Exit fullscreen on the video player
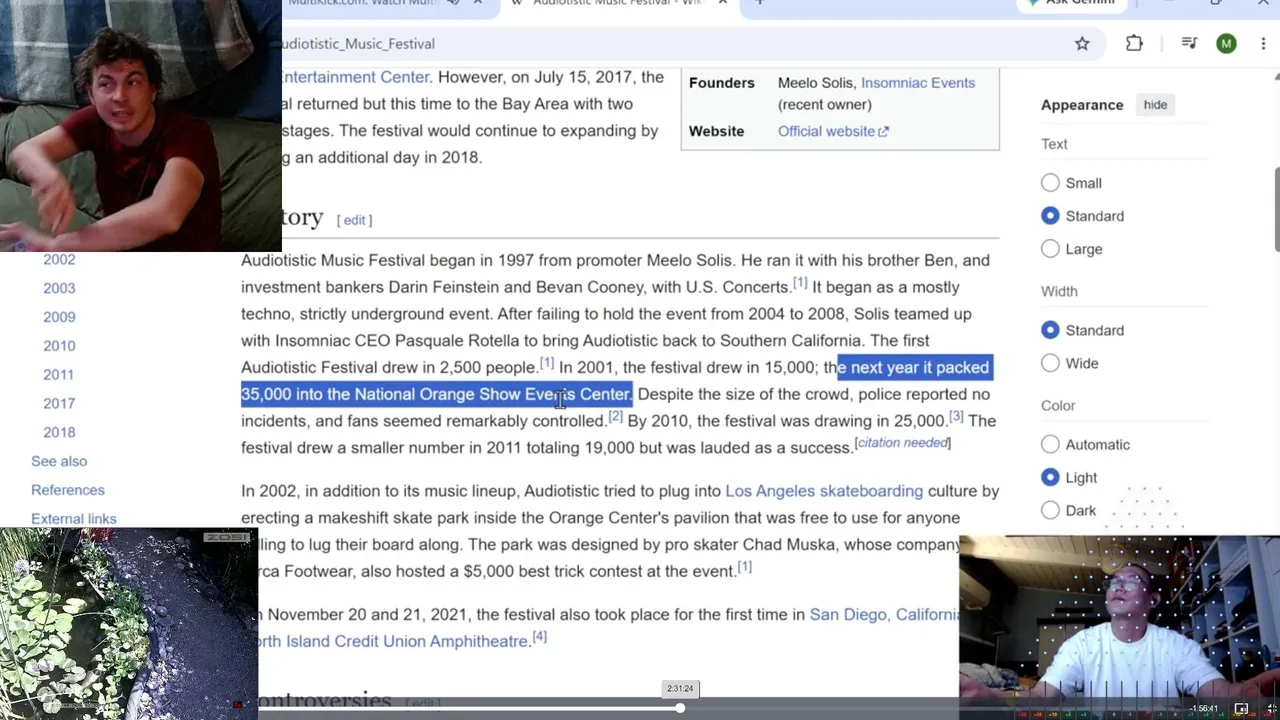1280x720 pixels. 1271,709
